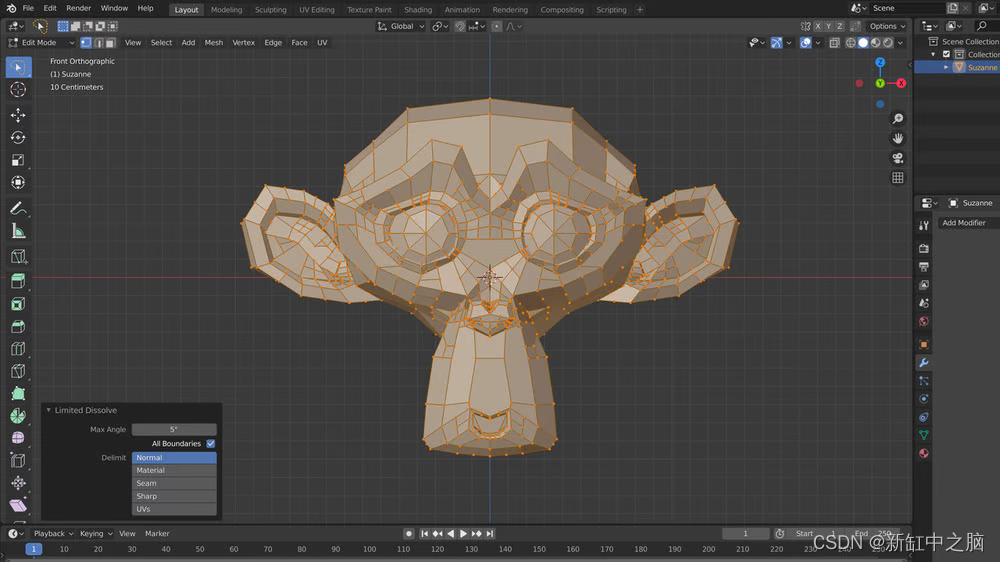Open the Keying dropdown in timeline
Viewport: 1000px width, 562px height.
(x=96, y=533)
